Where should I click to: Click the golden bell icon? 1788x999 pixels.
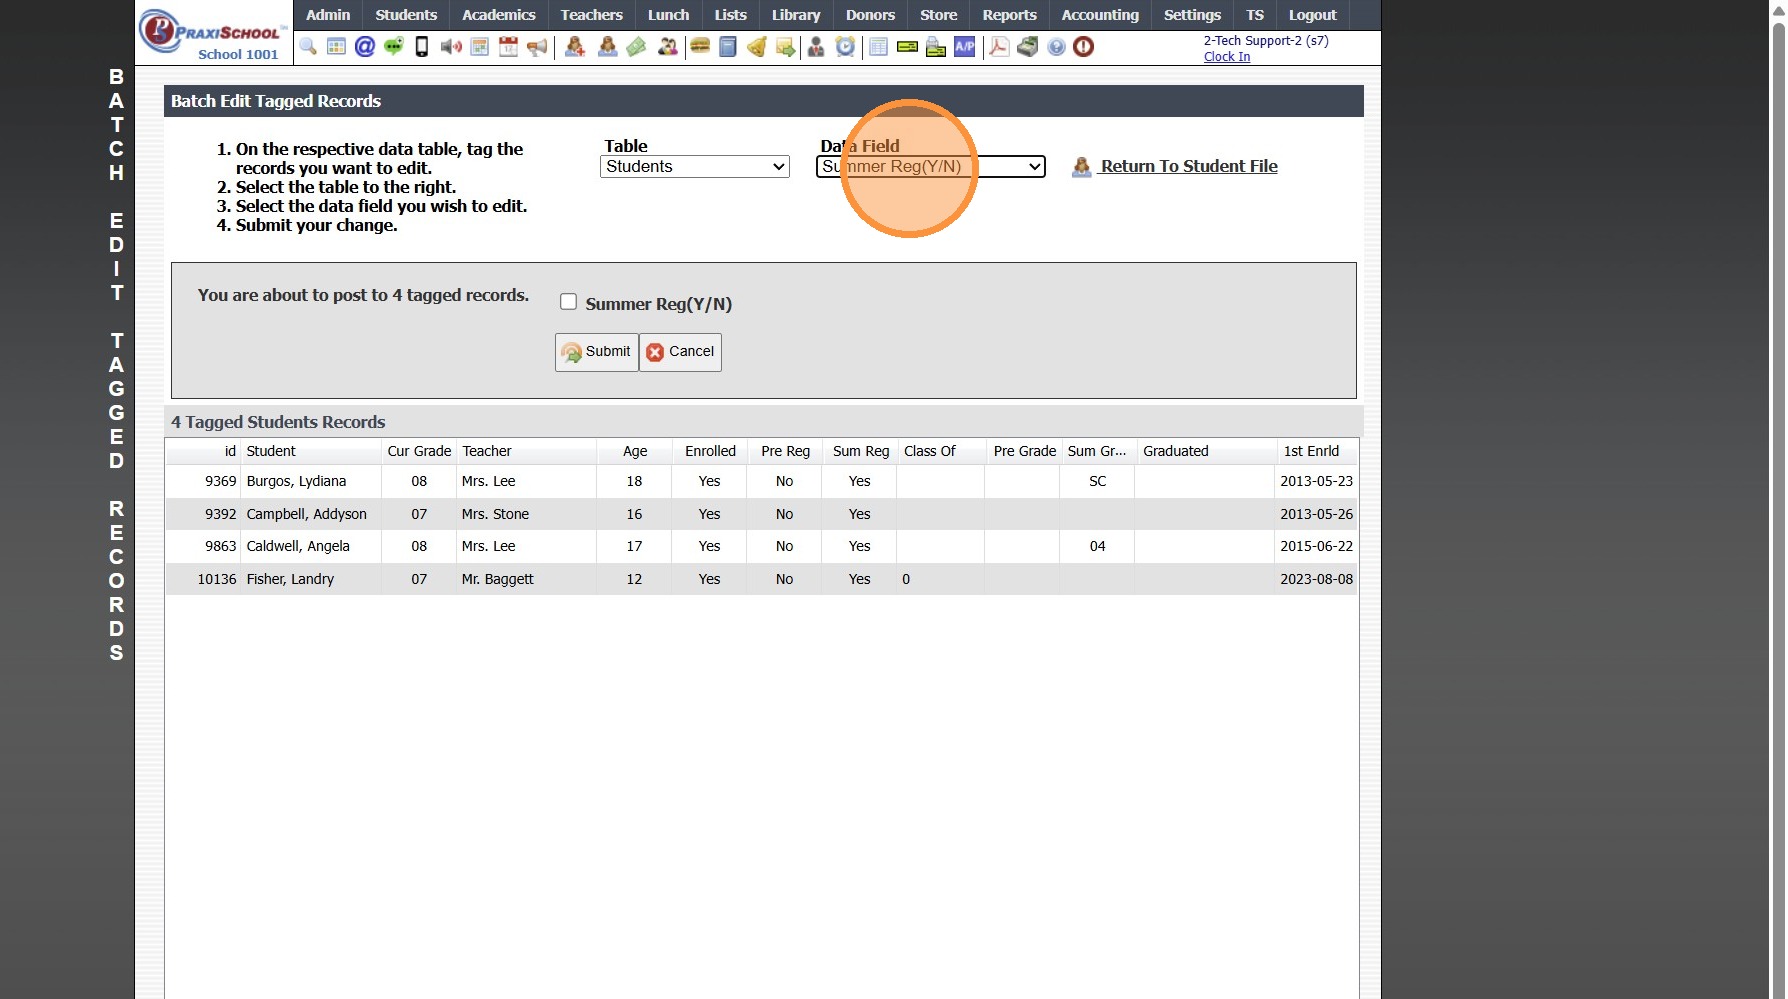(757, 47)
